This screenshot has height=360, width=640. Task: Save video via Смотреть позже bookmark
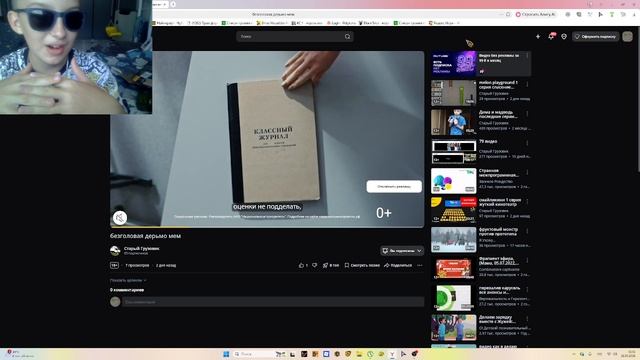tap(362, 265)
